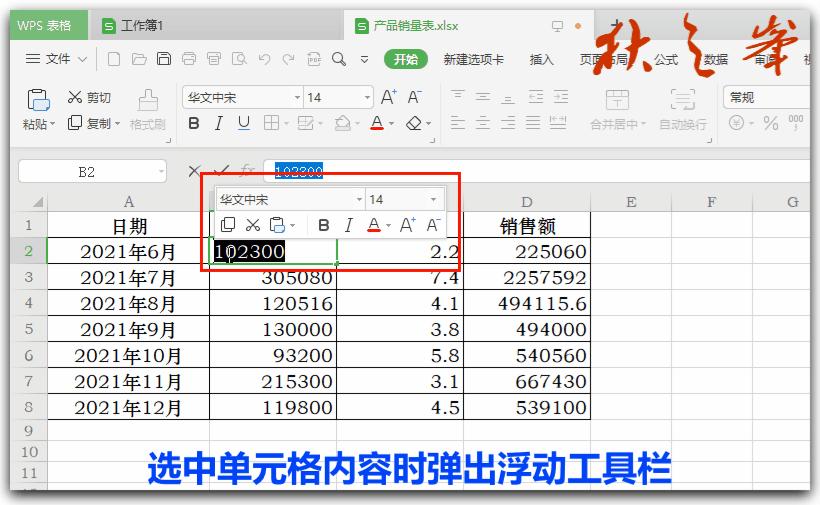Decrease font size with ribbon A- icon
Image resolution: width=820 pixels, height=505 pixels.
[415, 97]
